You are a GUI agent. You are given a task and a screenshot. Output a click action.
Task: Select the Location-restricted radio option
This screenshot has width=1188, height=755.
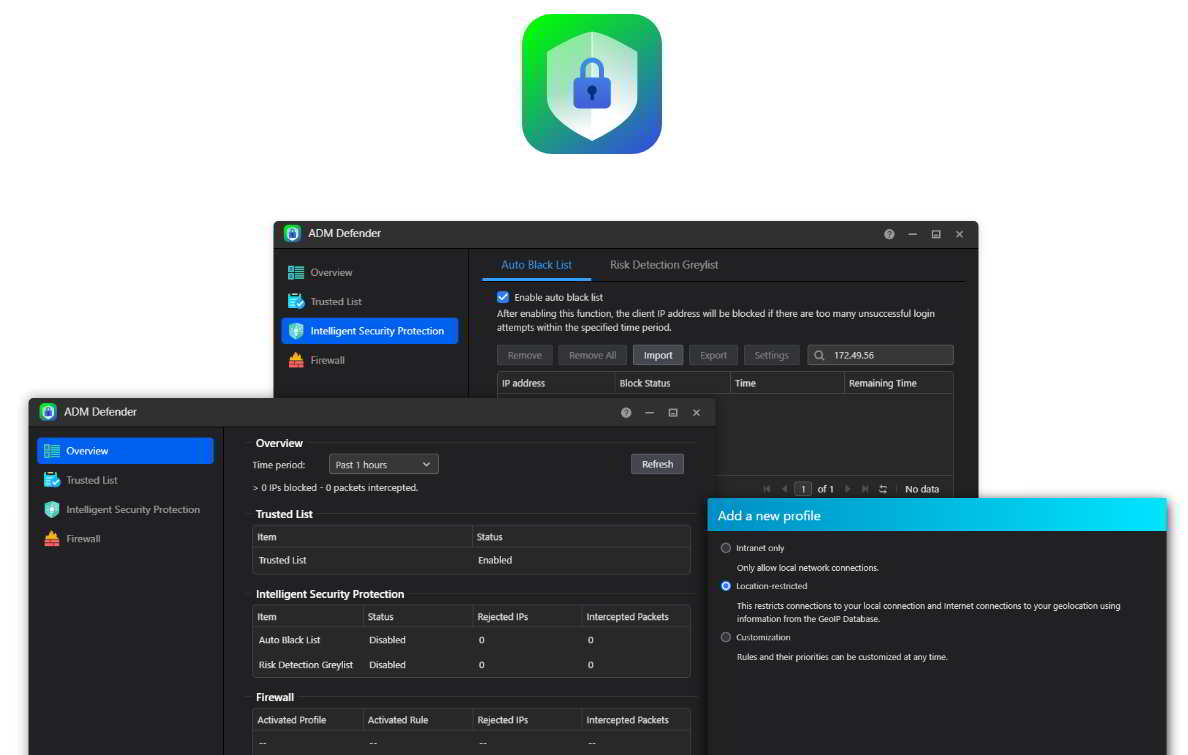pyautogui.click(x=726, y=585)
